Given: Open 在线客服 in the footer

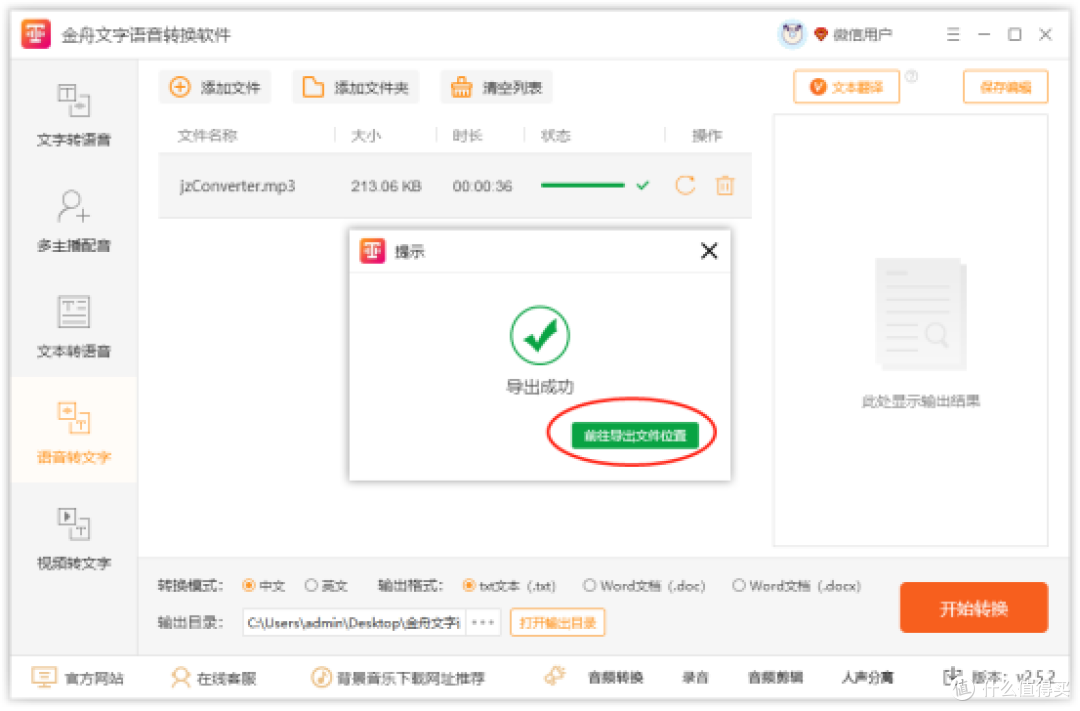Looking at the screenshot, I should [x=214, y=679].
